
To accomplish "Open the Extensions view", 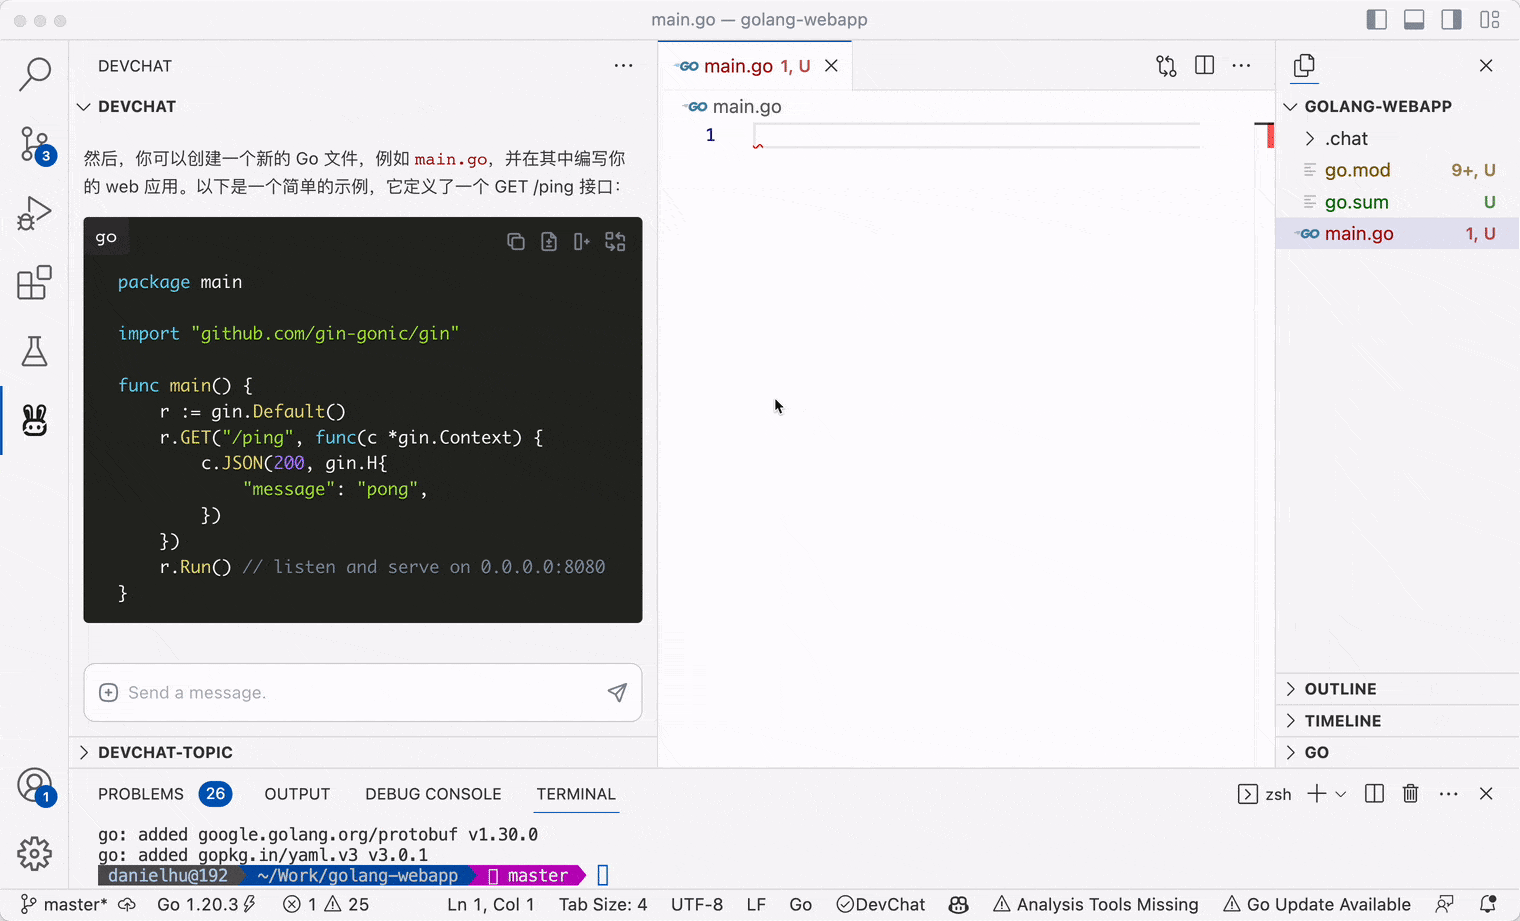I will click(x=34, y=283).
